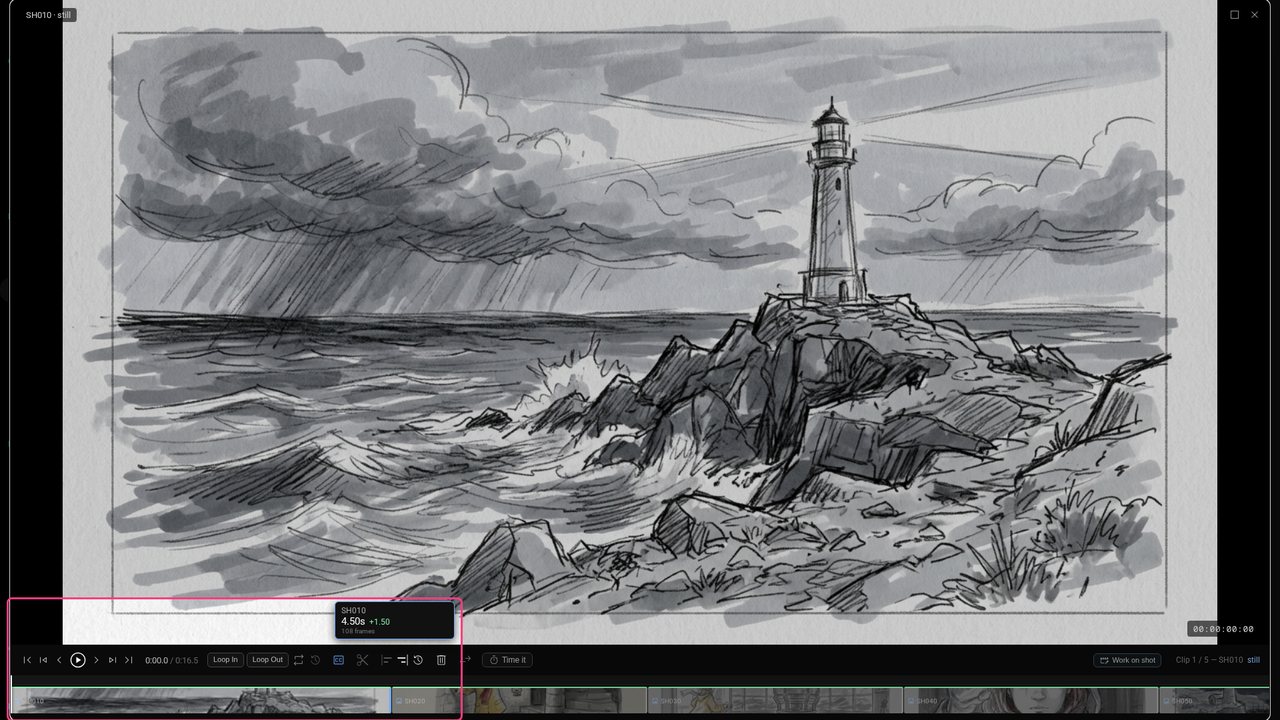Delete clip with the trash icon
The height and width of the screenshot is (720, 1280).
pyautogui.click(x=441, y=660)
